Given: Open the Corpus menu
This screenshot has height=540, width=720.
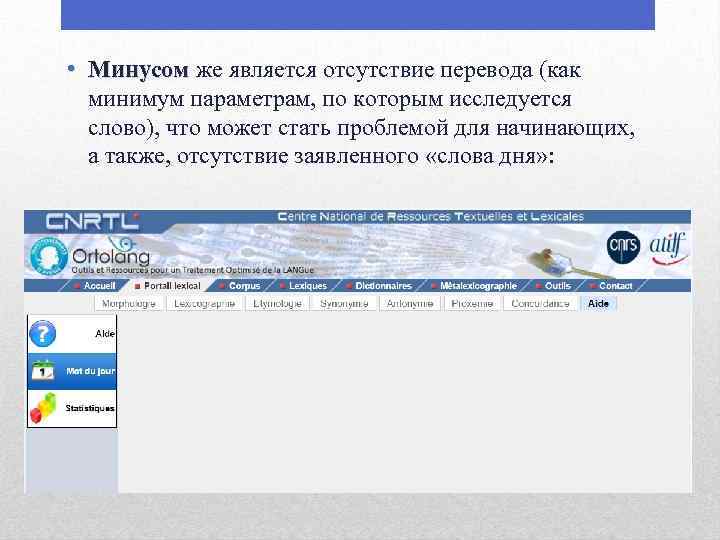Looking at the screenshot, I should coord(244,286).
